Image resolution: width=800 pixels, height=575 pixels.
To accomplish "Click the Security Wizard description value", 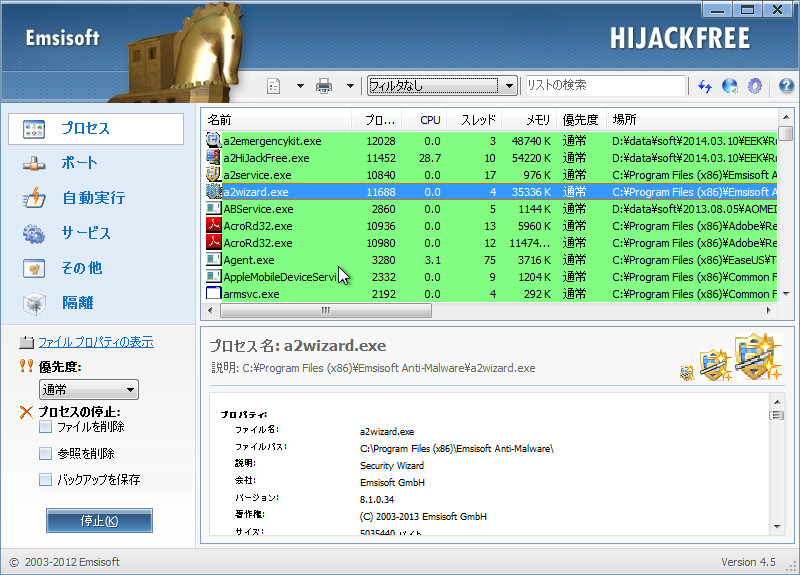I will point(392,465).
